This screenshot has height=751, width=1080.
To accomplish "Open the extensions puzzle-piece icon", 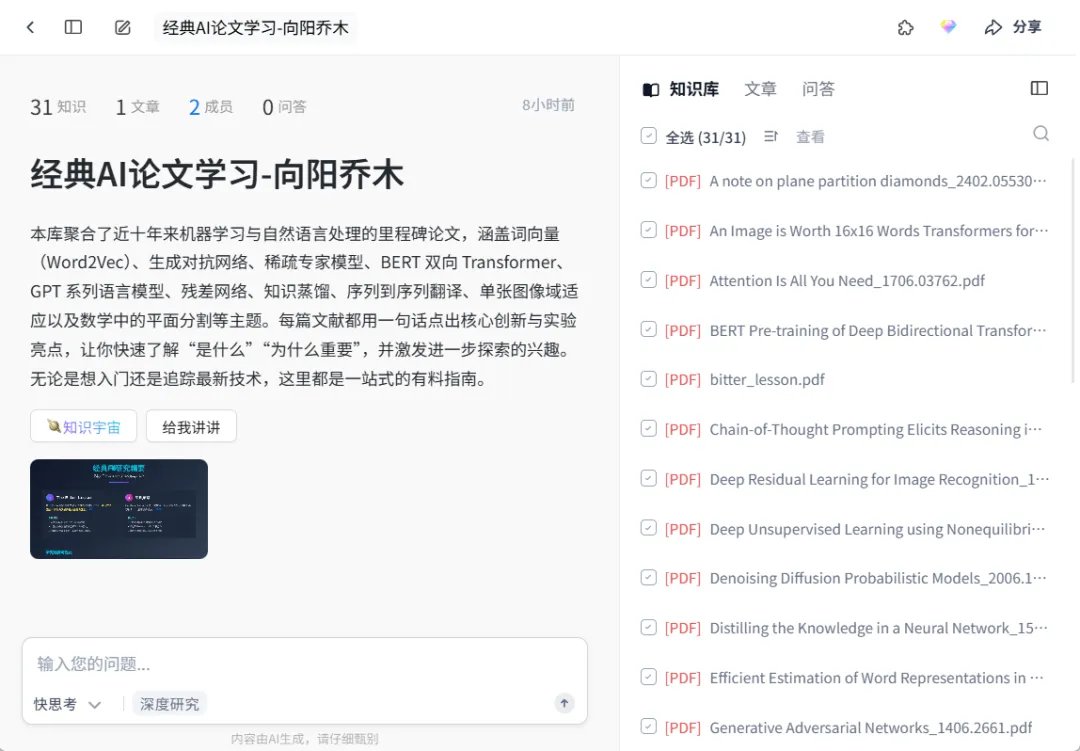I will click(x=905, y=28).
